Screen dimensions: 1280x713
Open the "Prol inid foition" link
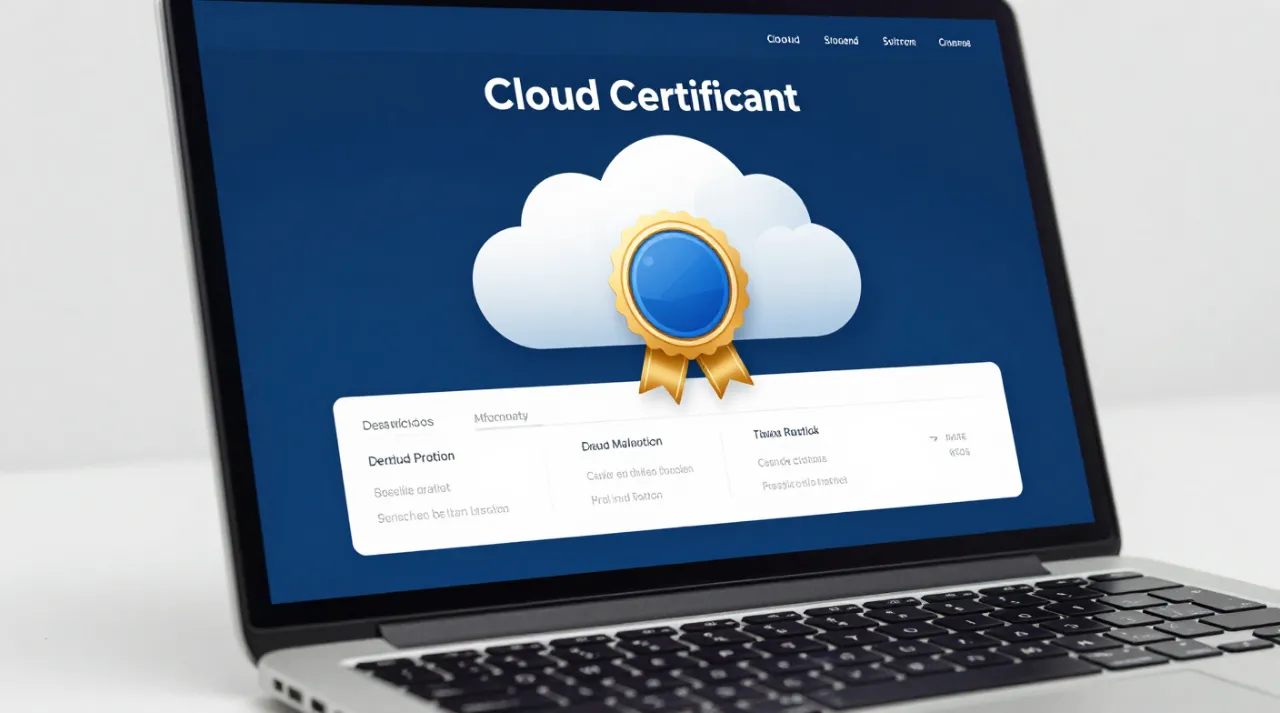point(627,498)
